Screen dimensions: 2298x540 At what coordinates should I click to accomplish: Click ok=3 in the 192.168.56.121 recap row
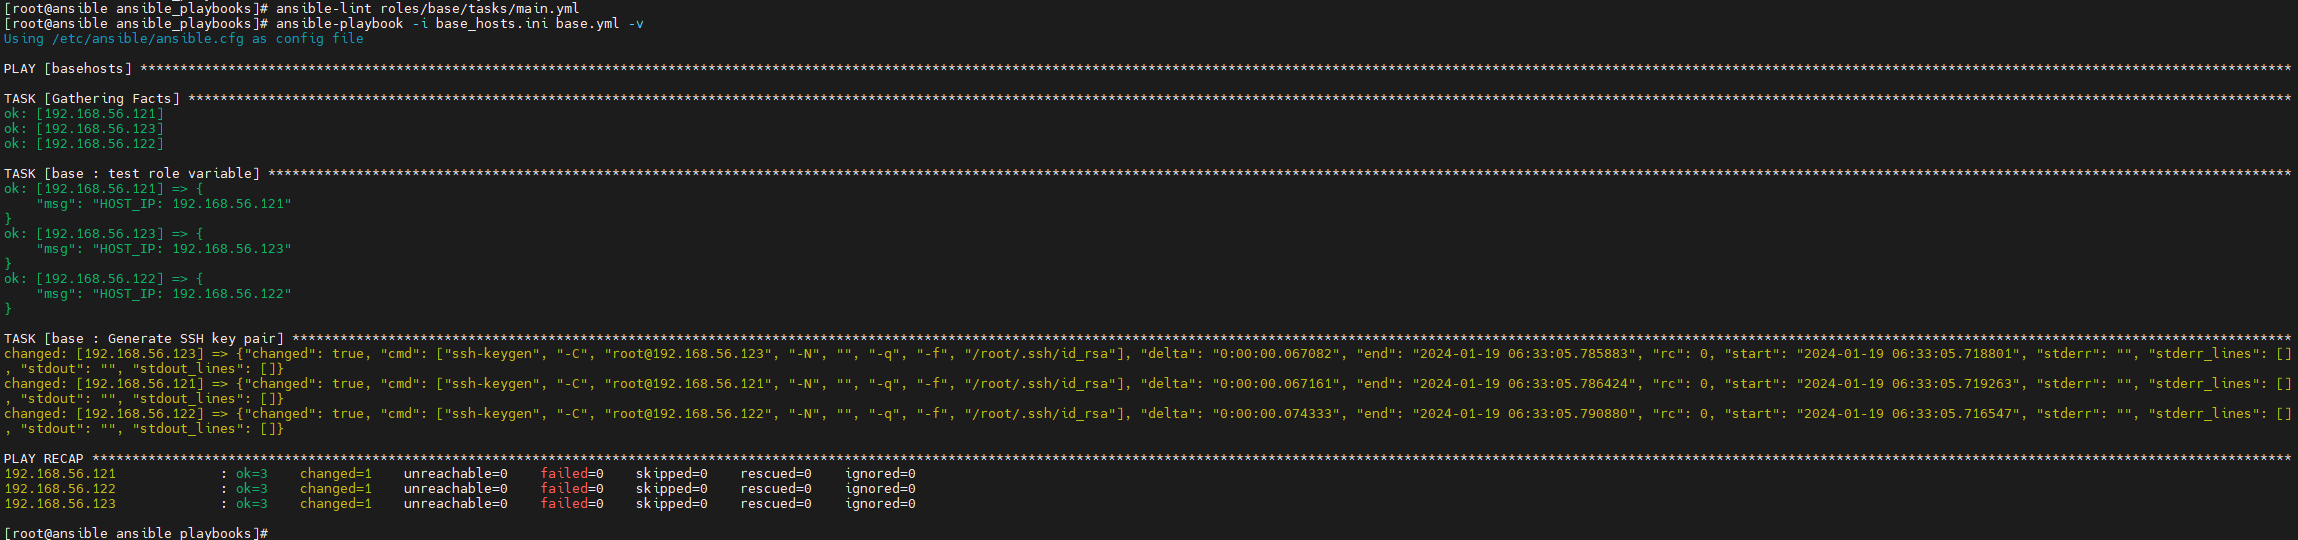tap(252, 473)
